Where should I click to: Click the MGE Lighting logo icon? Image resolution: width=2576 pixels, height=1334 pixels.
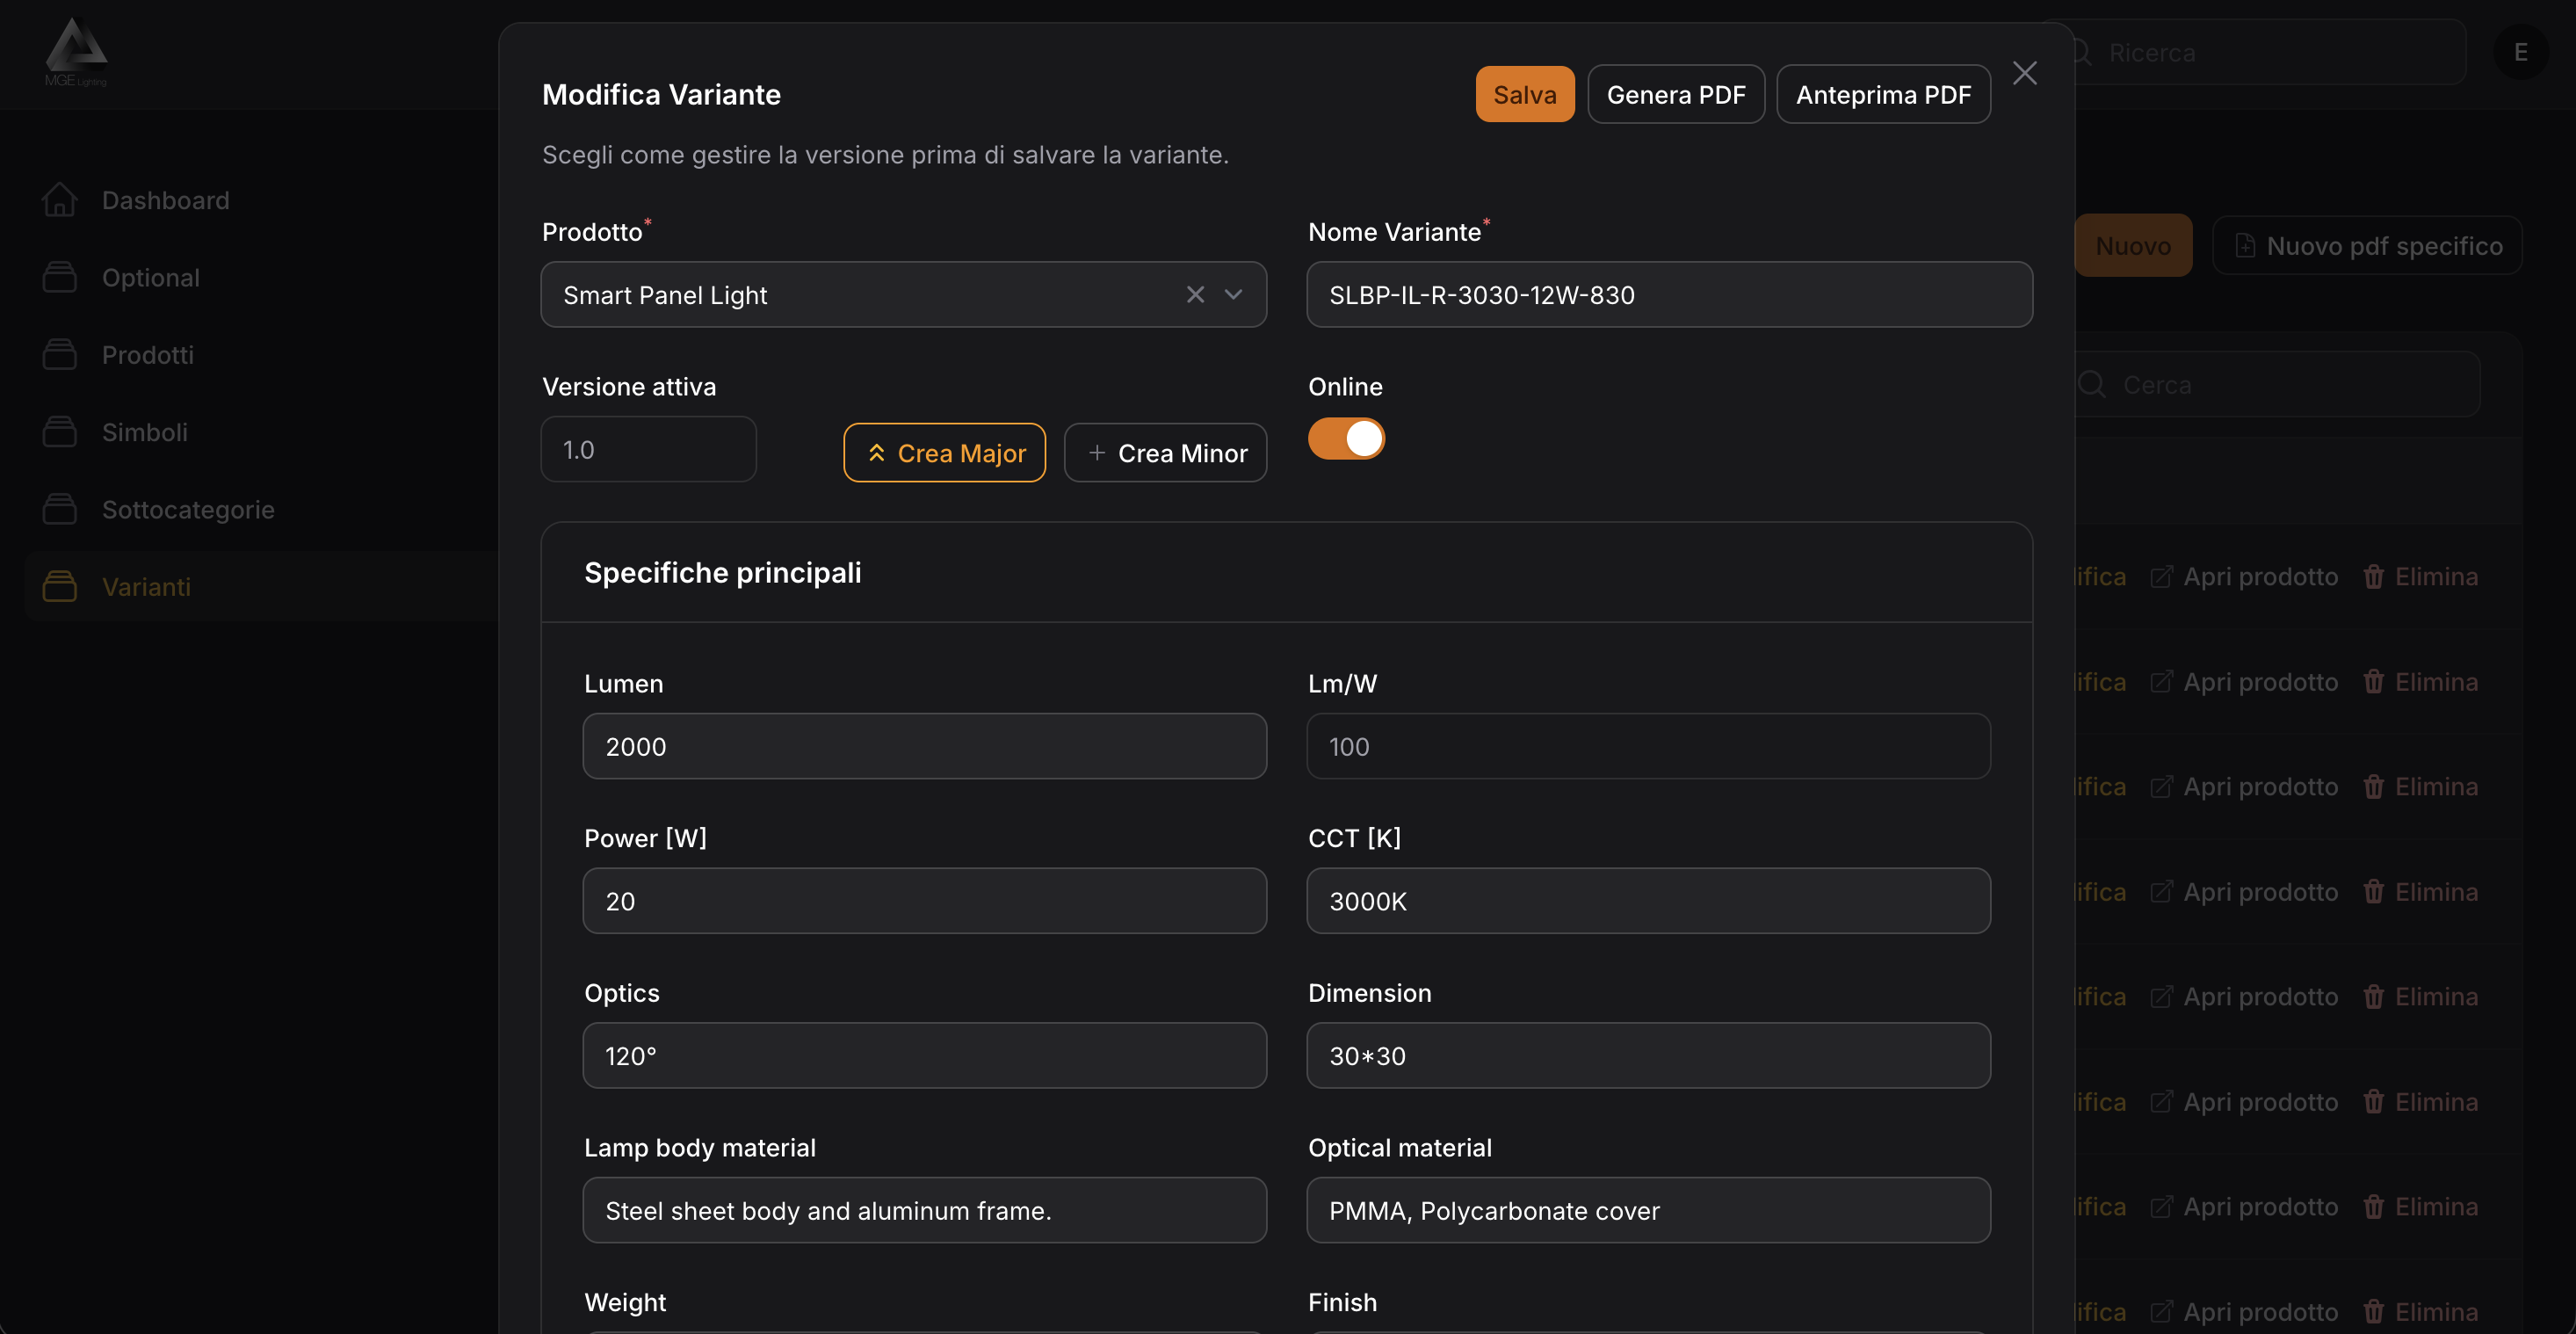click(x=76, y=52)
